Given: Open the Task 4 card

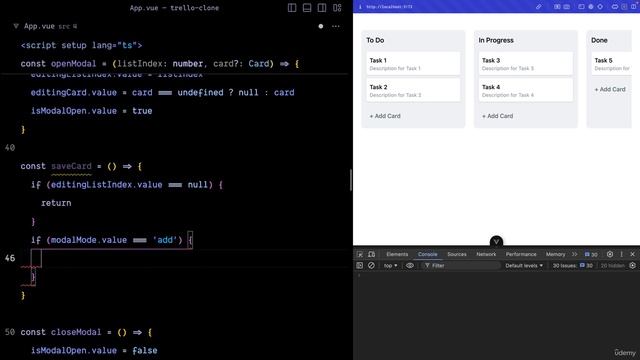Looking at the screenshot, I should [525, 90].
